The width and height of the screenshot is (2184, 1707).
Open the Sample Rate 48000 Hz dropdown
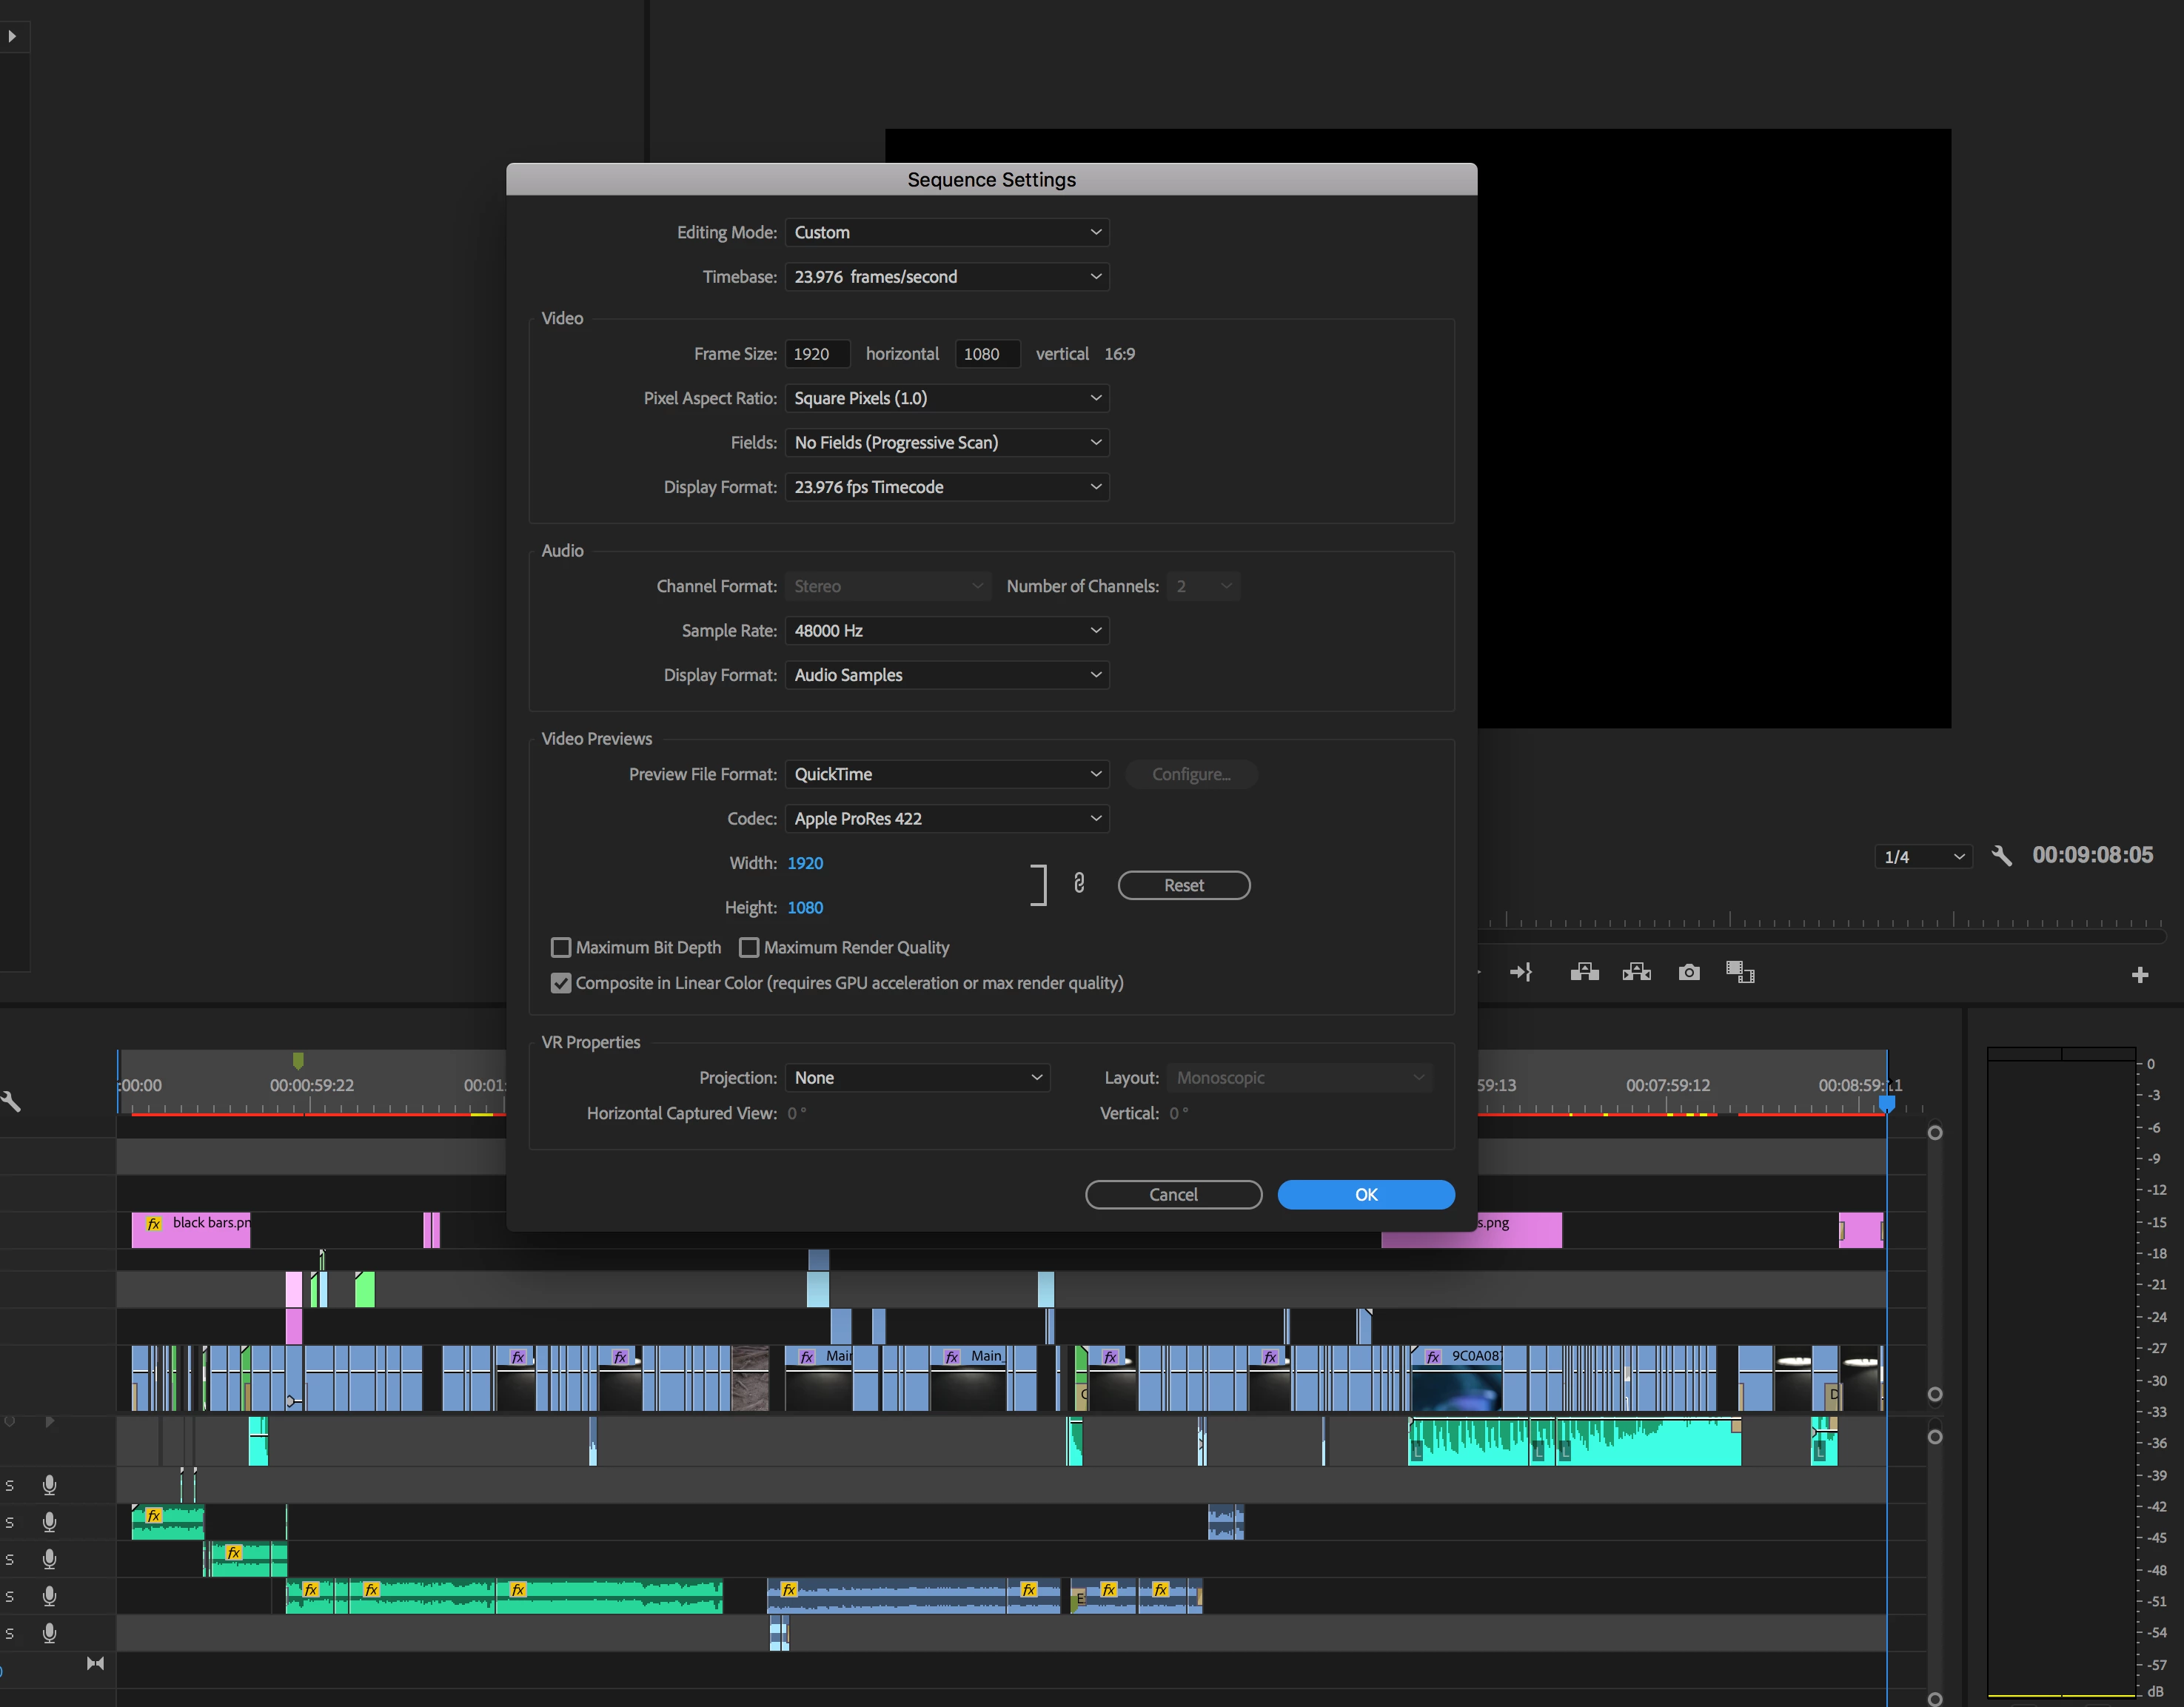[946, 631]
